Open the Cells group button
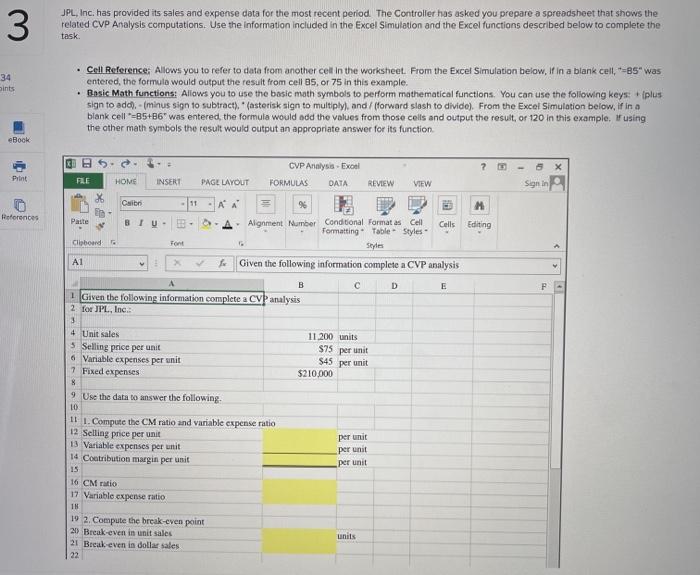700x575 pixels. pos(447,212)
